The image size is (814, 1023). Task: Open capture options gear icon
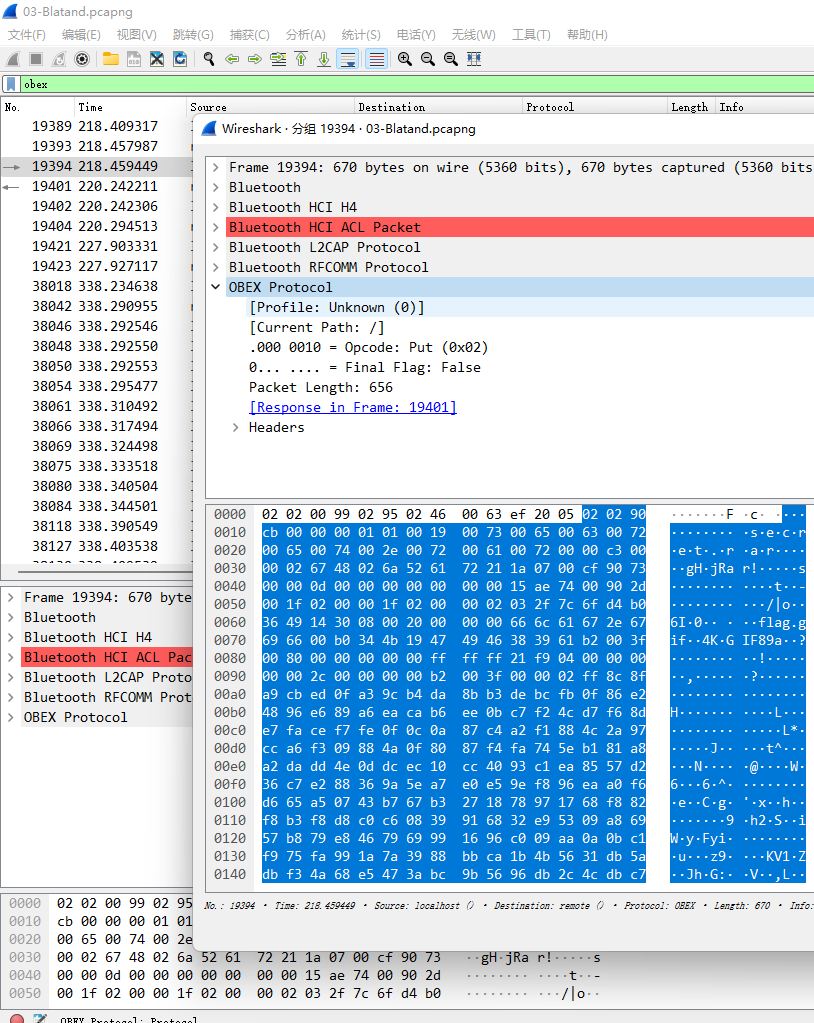[82, 59]
